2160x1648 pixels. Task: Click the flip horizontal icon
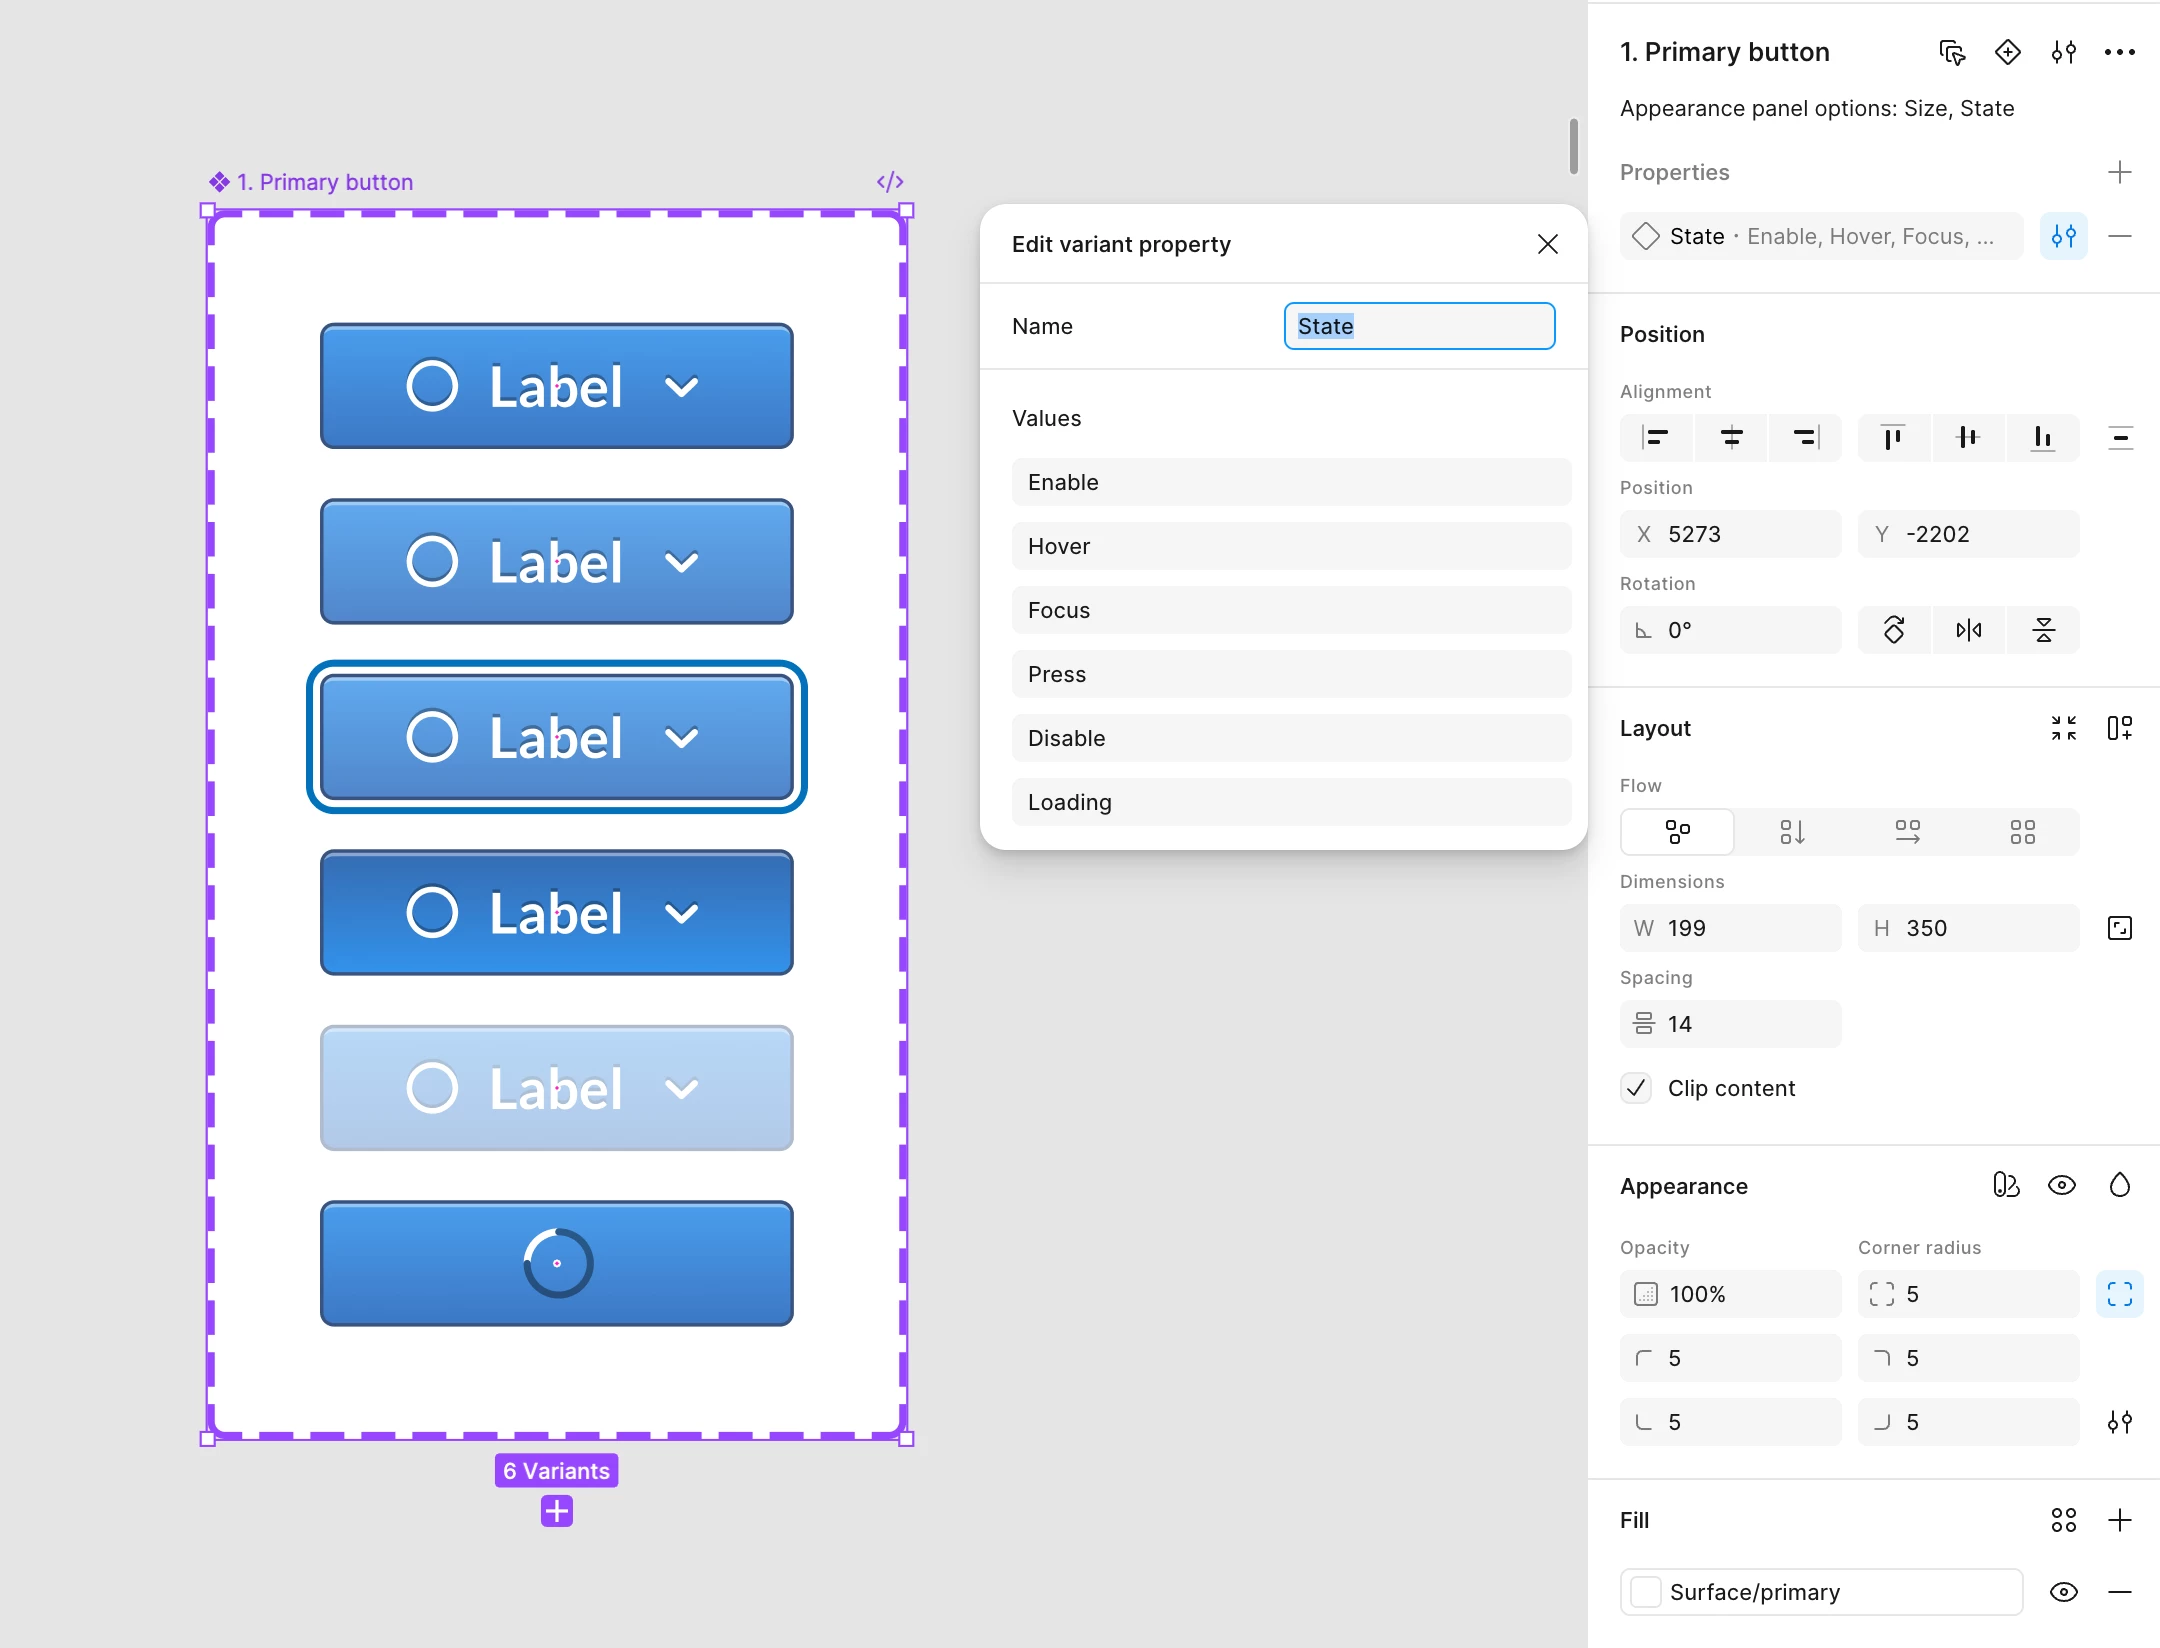(1968, 630)
